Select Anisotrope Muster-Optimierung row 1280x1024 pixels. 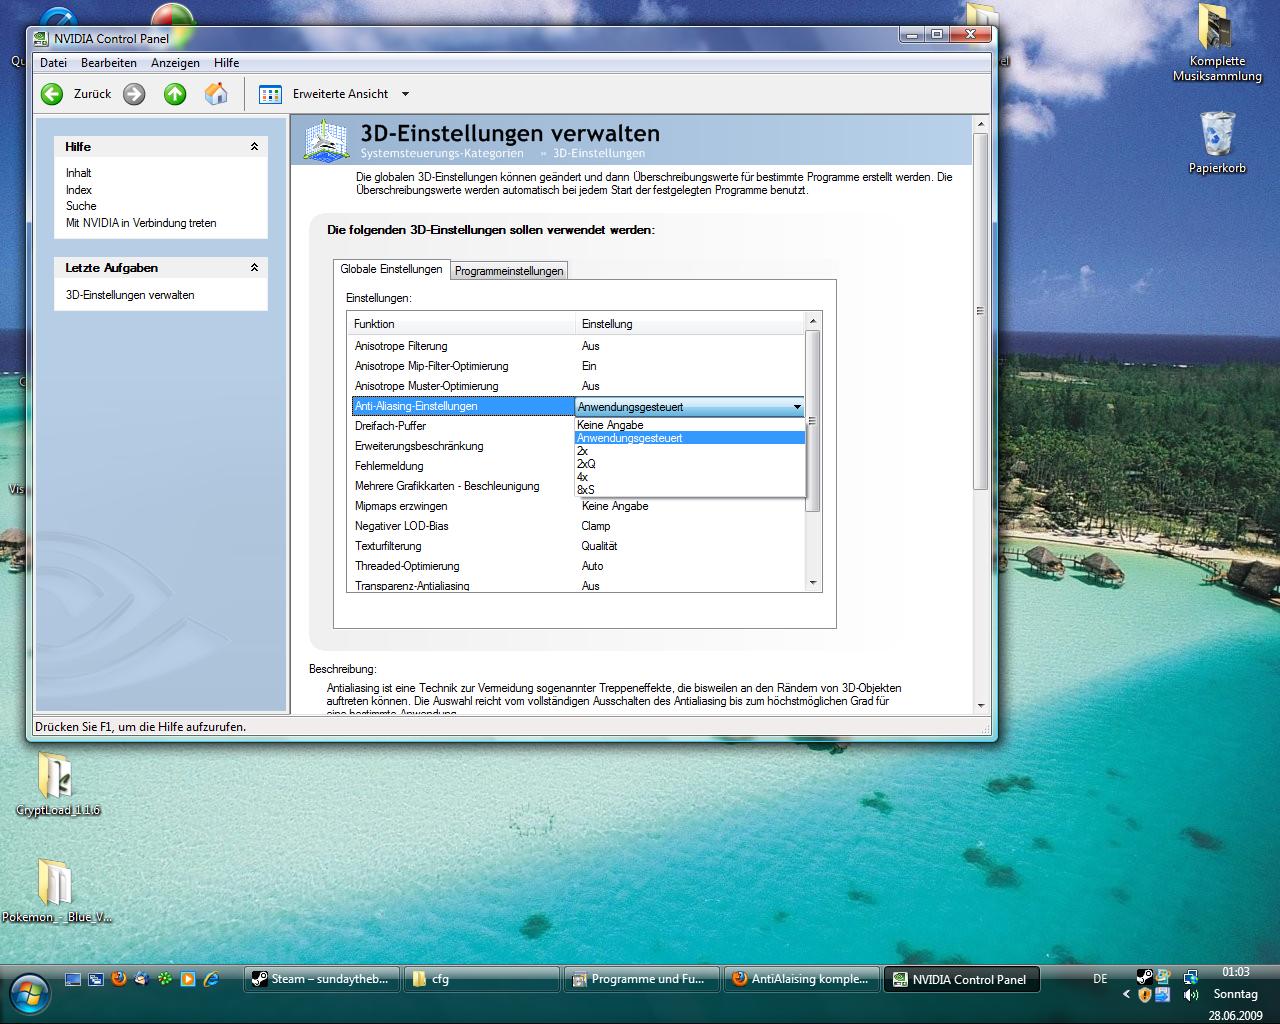click(576, 386)
